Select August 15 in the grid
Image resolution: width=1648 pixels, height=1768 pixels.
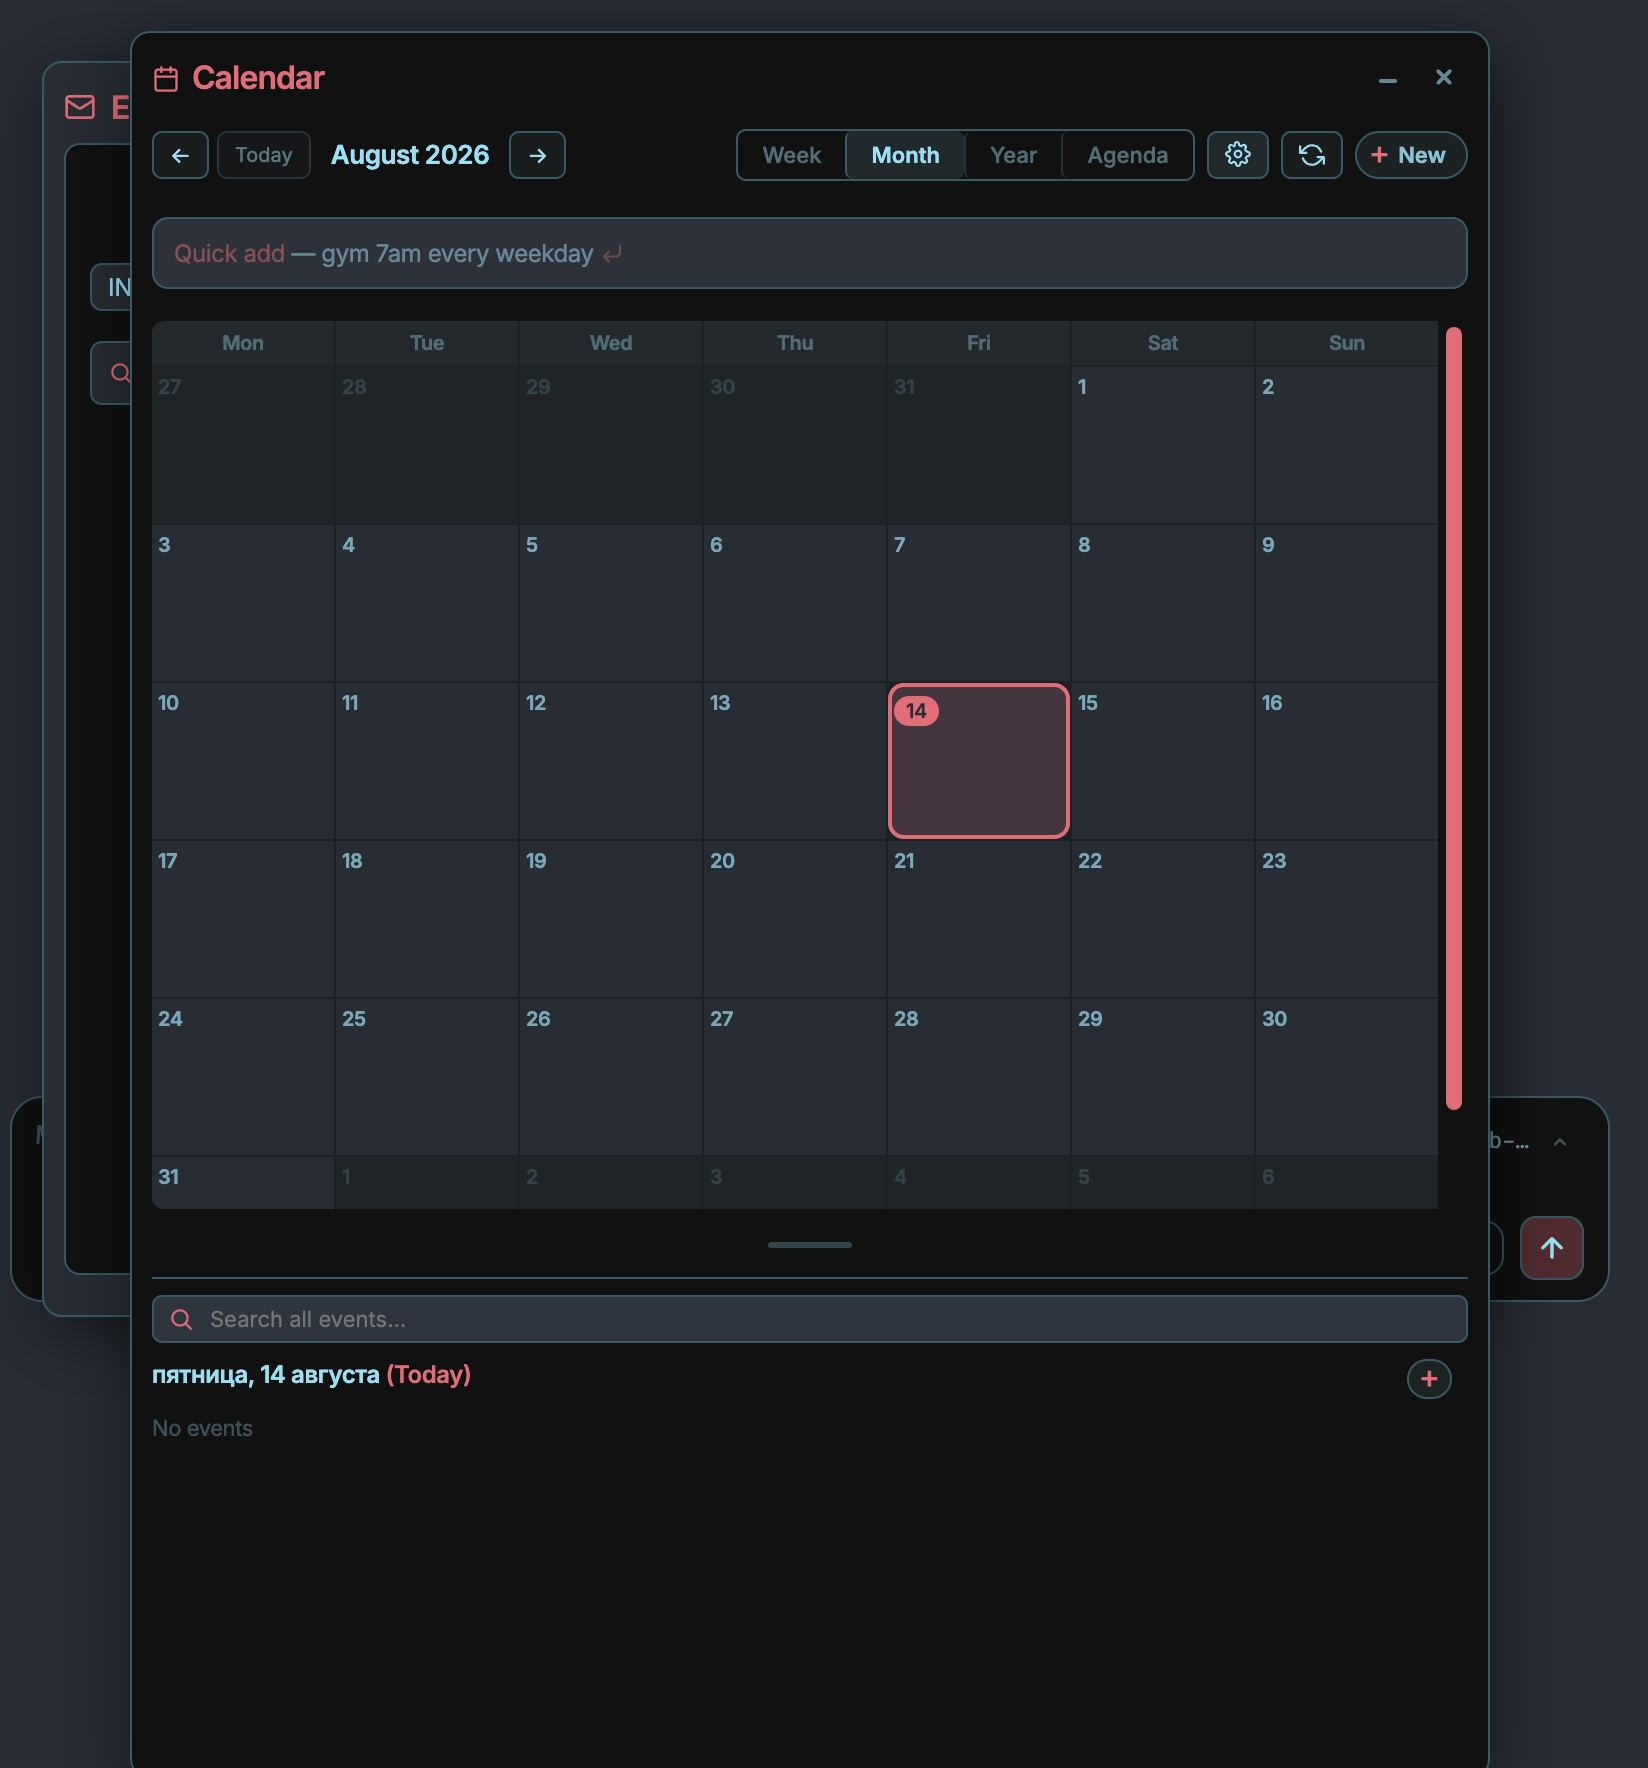coord(1163,761)
